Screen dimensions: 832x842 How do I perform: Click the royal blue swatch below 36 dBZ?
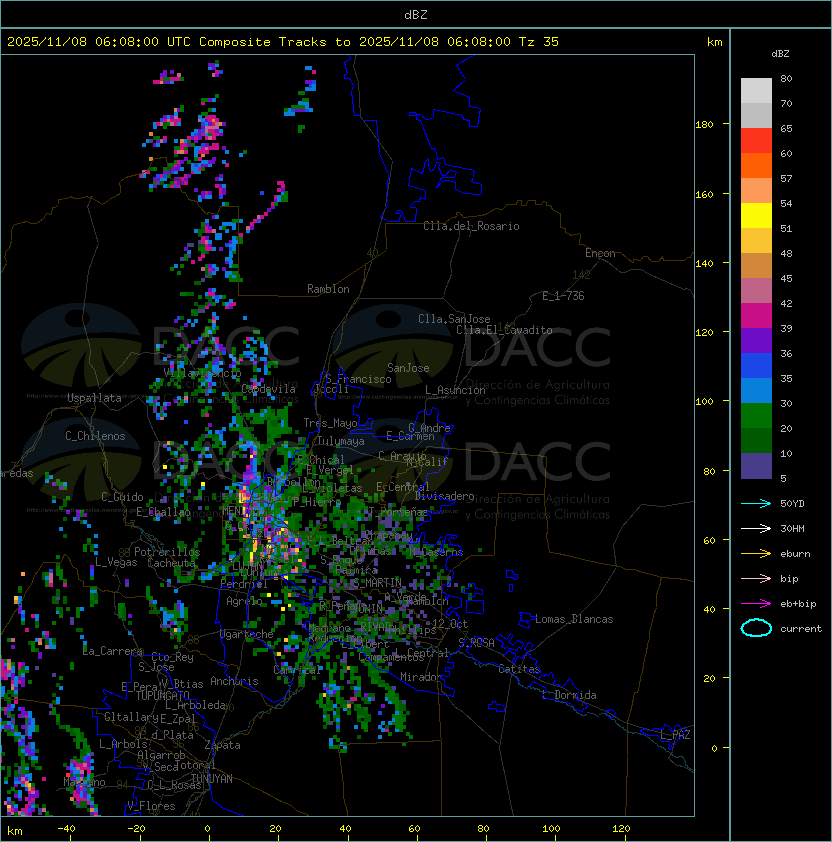[756, 366]
